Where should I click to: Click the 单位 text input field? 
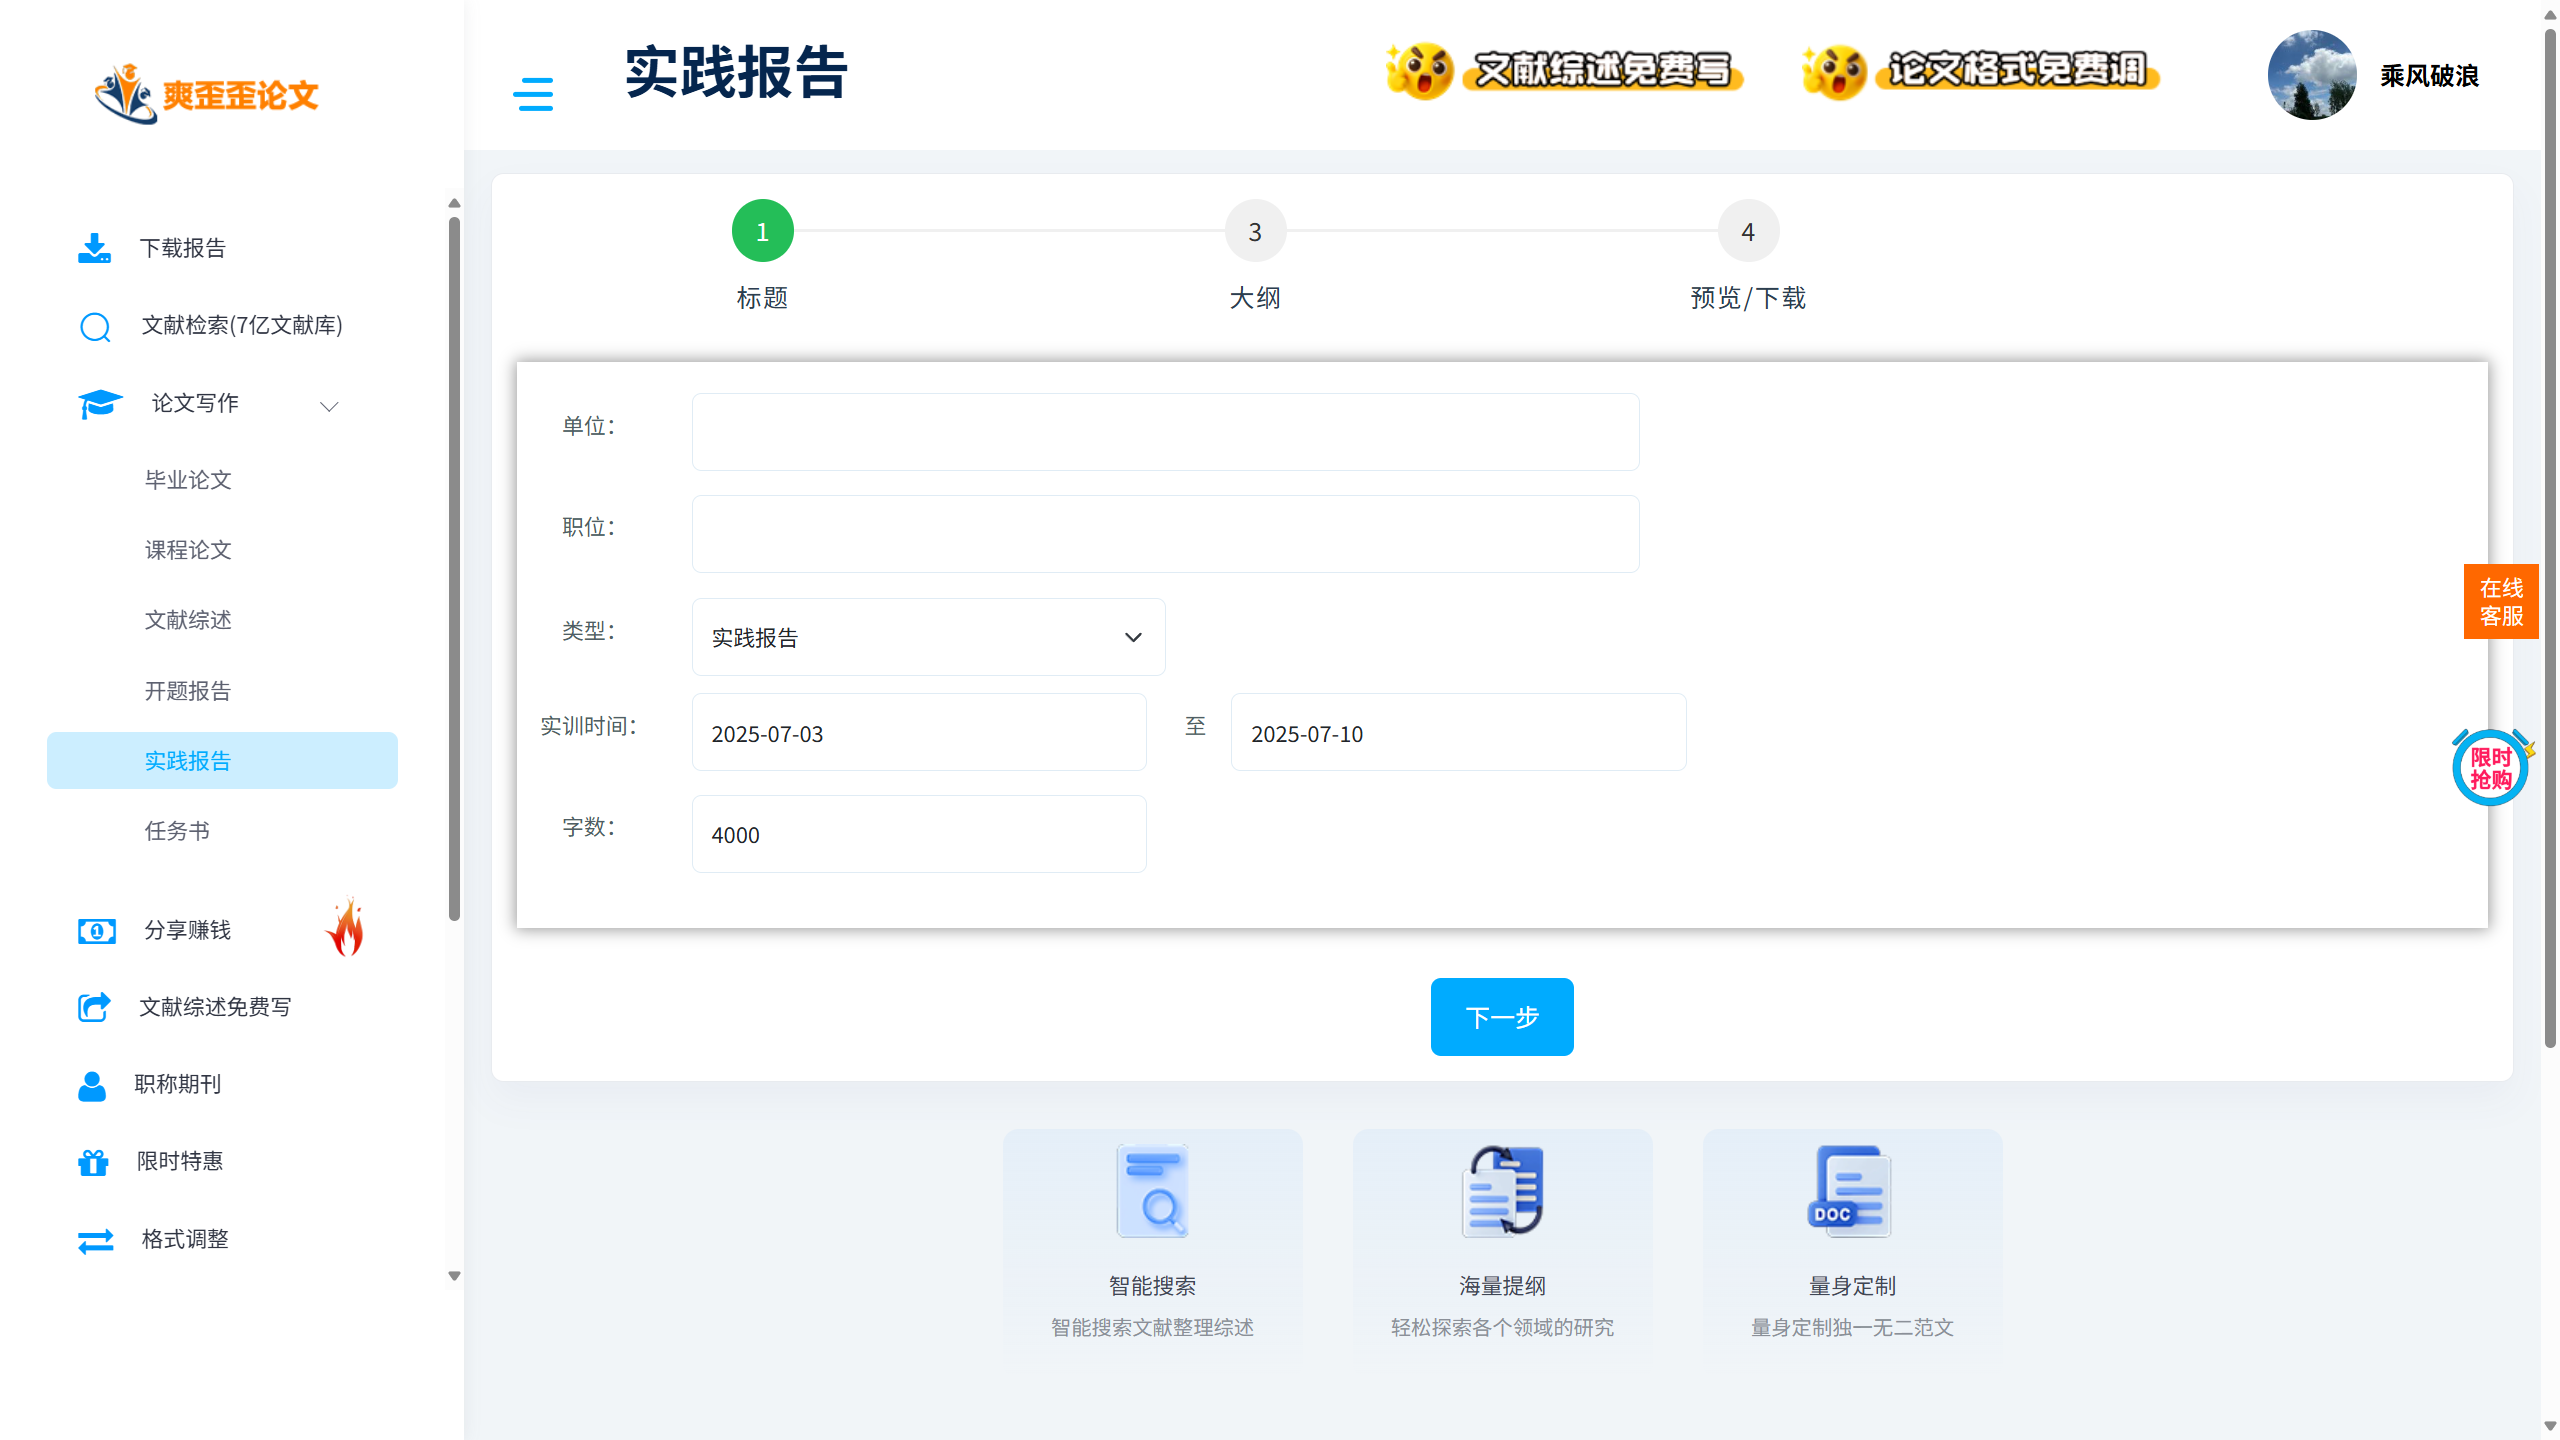1165,432
